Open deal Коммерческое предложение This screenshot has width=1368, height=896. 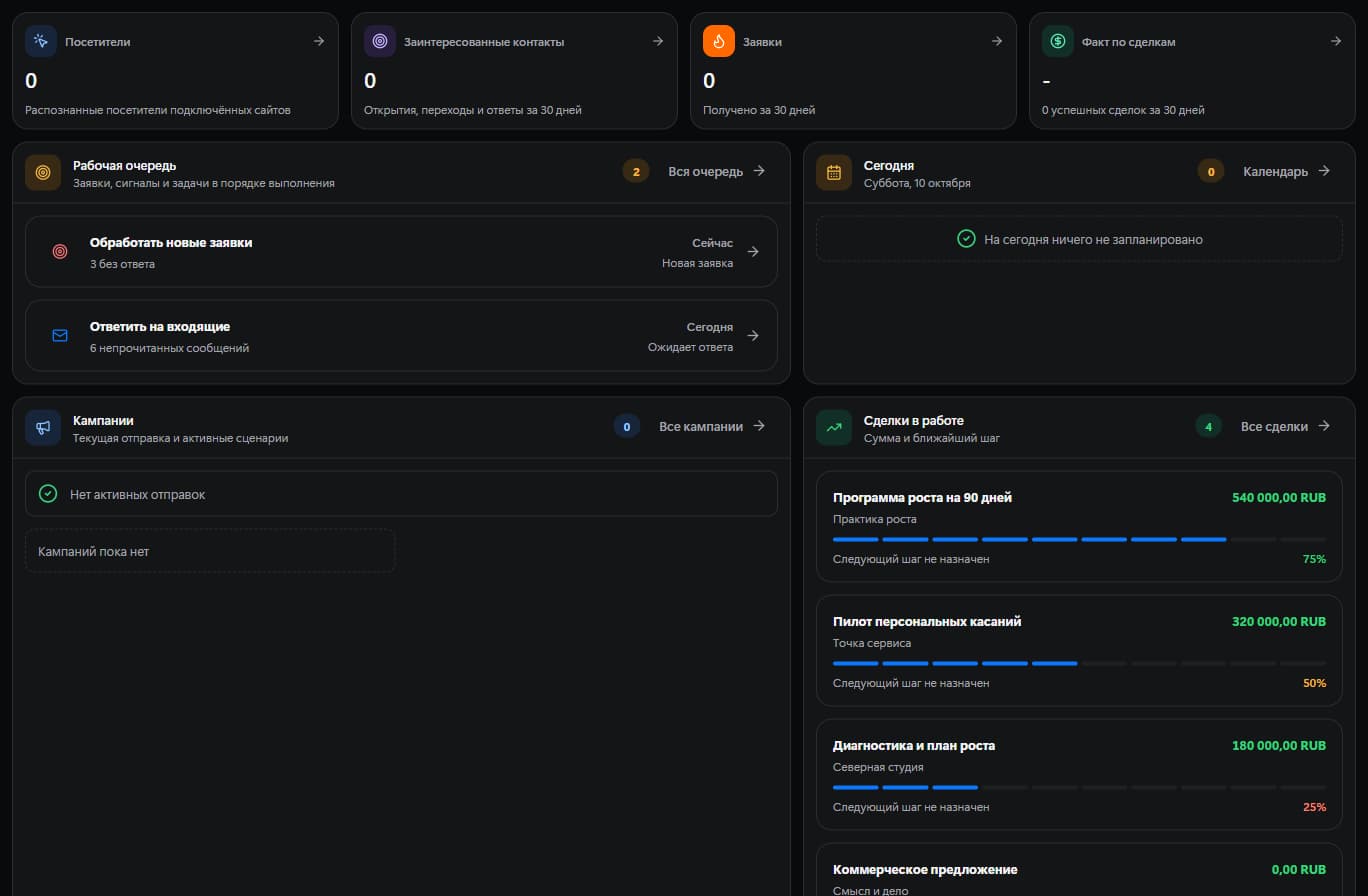[1079, 869]
